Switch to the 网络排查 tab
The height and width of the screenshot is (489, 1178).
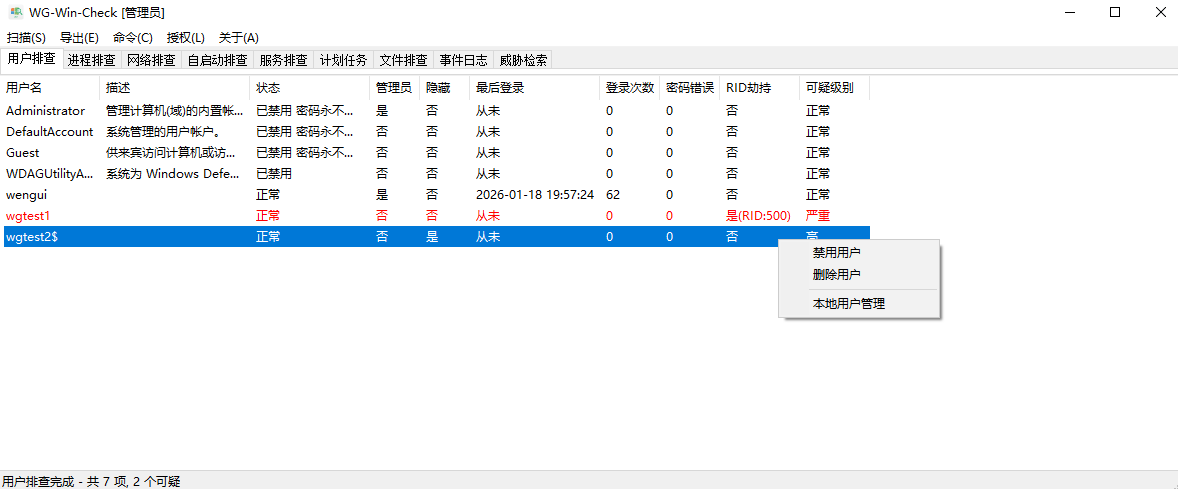pos(151,60)
